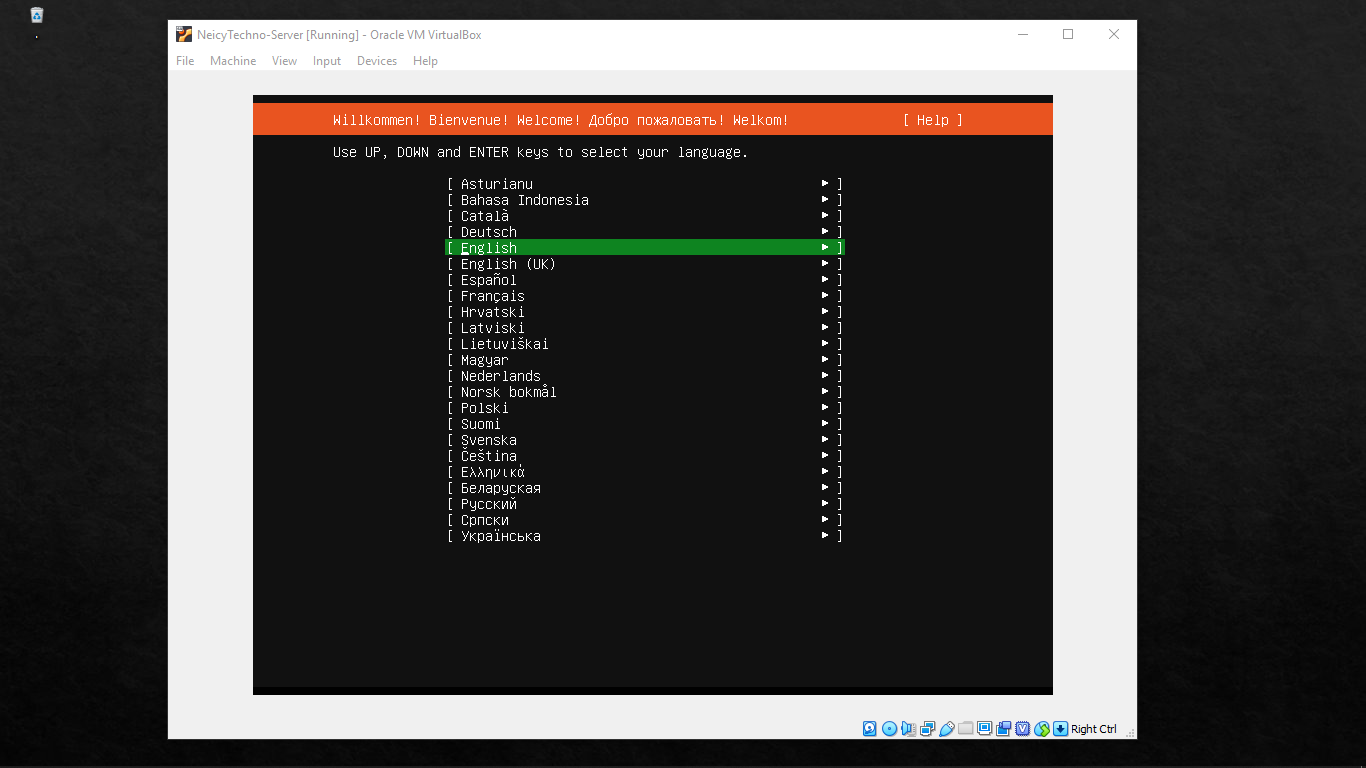Select the highlighted English language

pyautogui.click(x=645, y=247)
